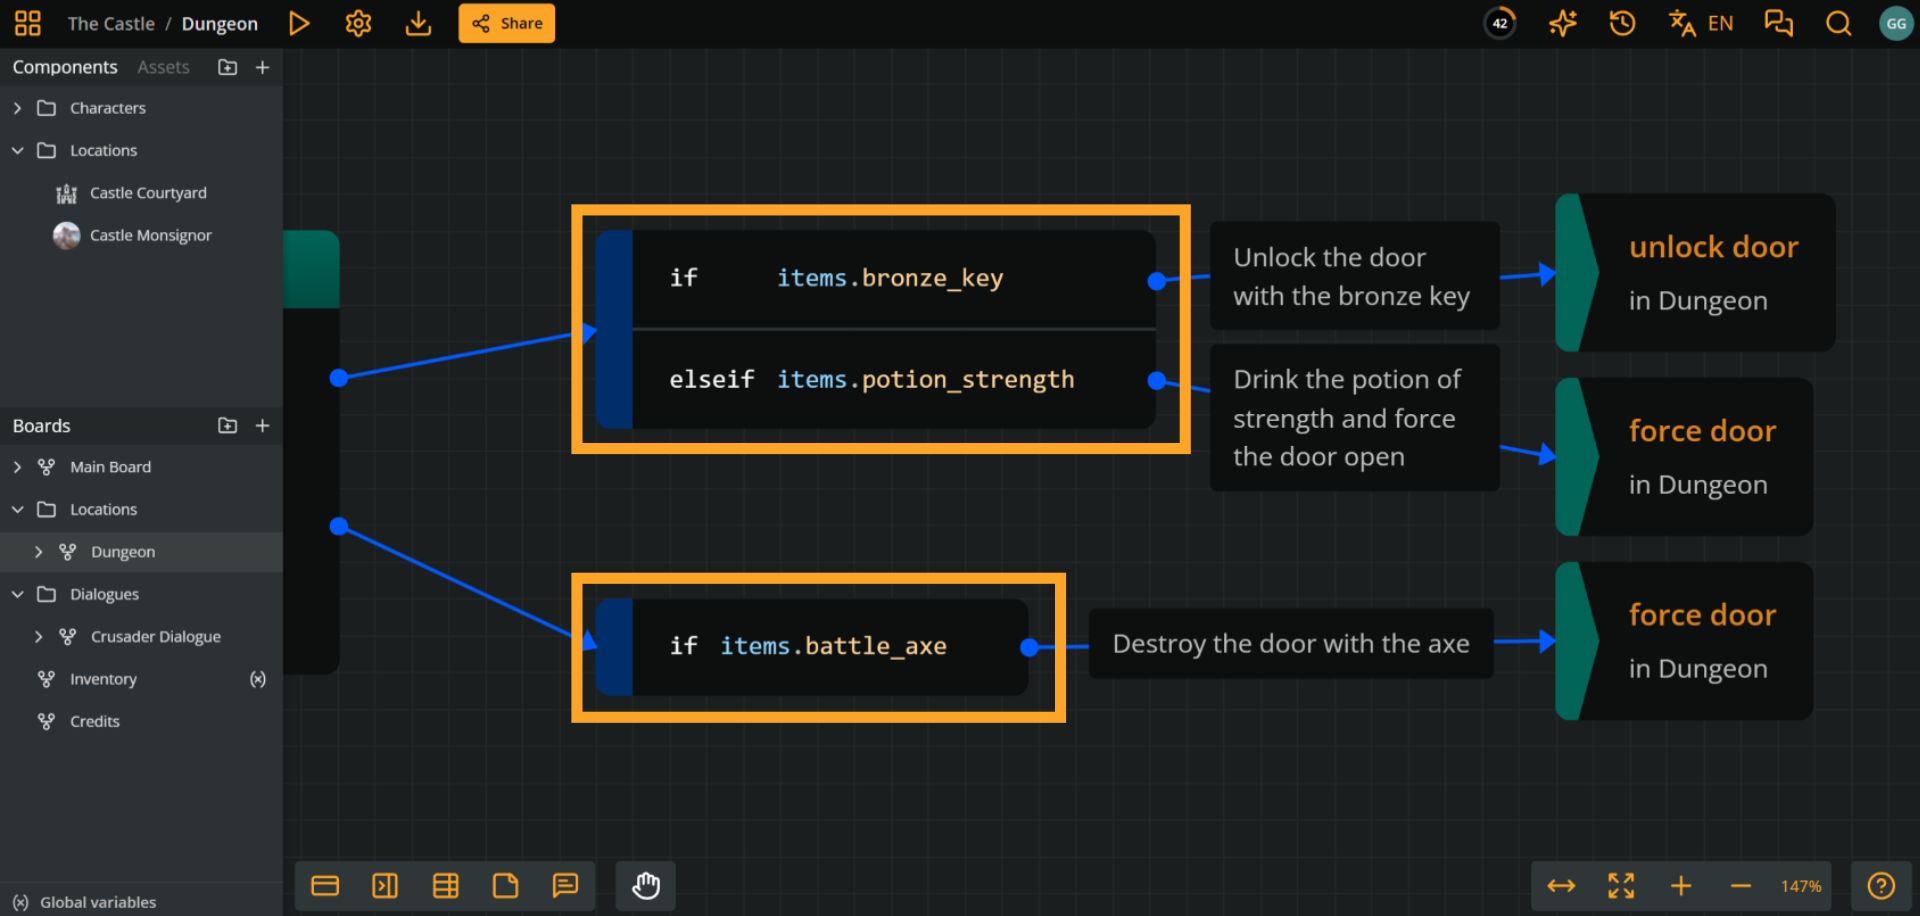Click the download export icon
Viewport: 1920px width, 916px height.
click(x=418, y=23)
